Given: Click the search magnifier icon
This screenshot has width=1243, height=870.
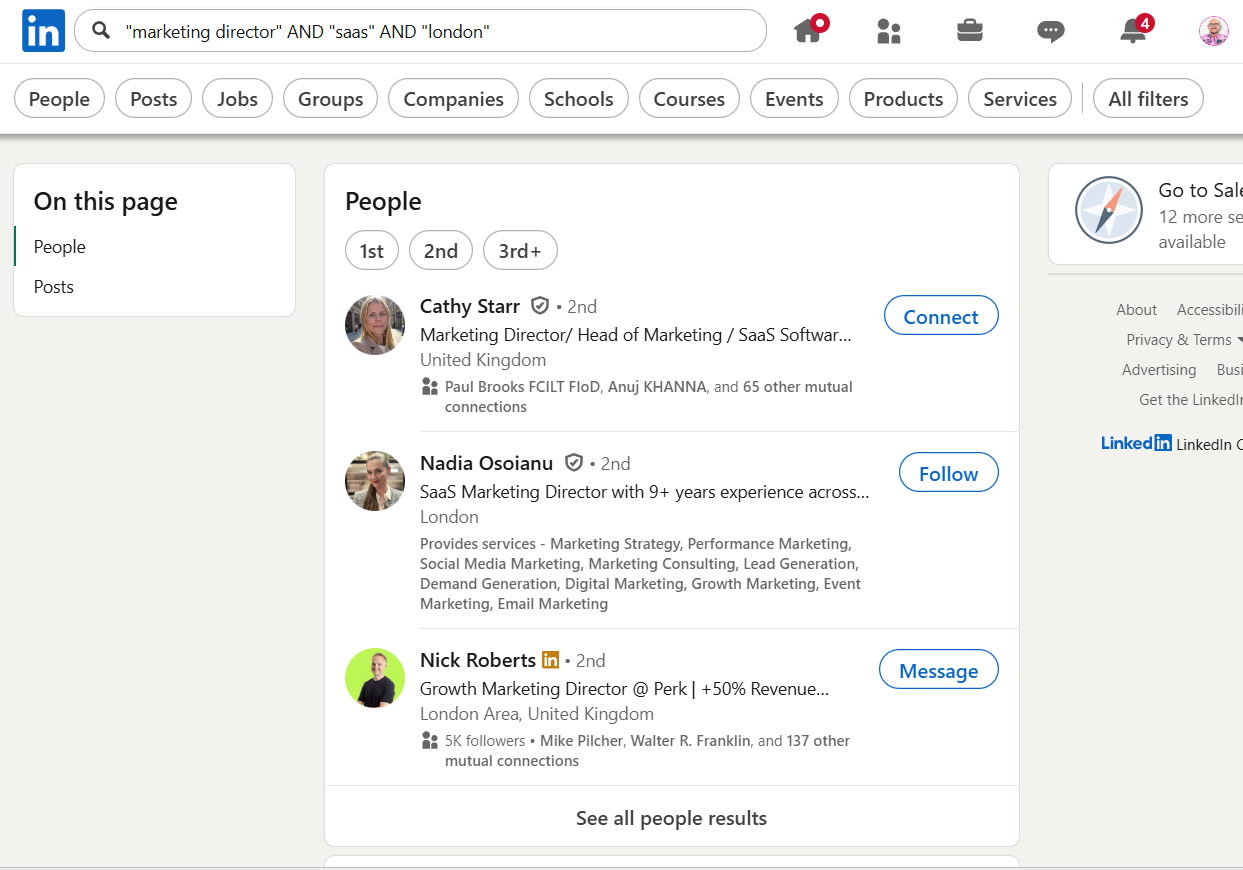Looking at the screenshot, I should 101,31.
